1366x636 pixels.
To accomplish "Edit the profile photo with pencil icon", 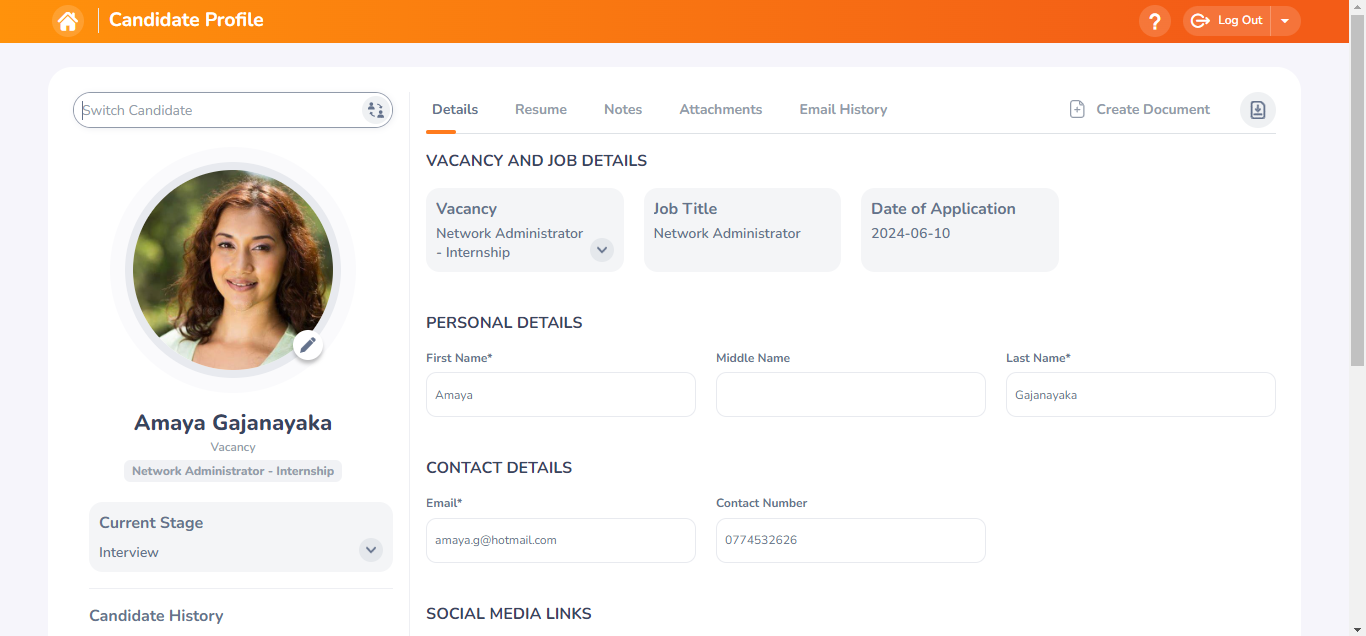I will click(308, 344).
